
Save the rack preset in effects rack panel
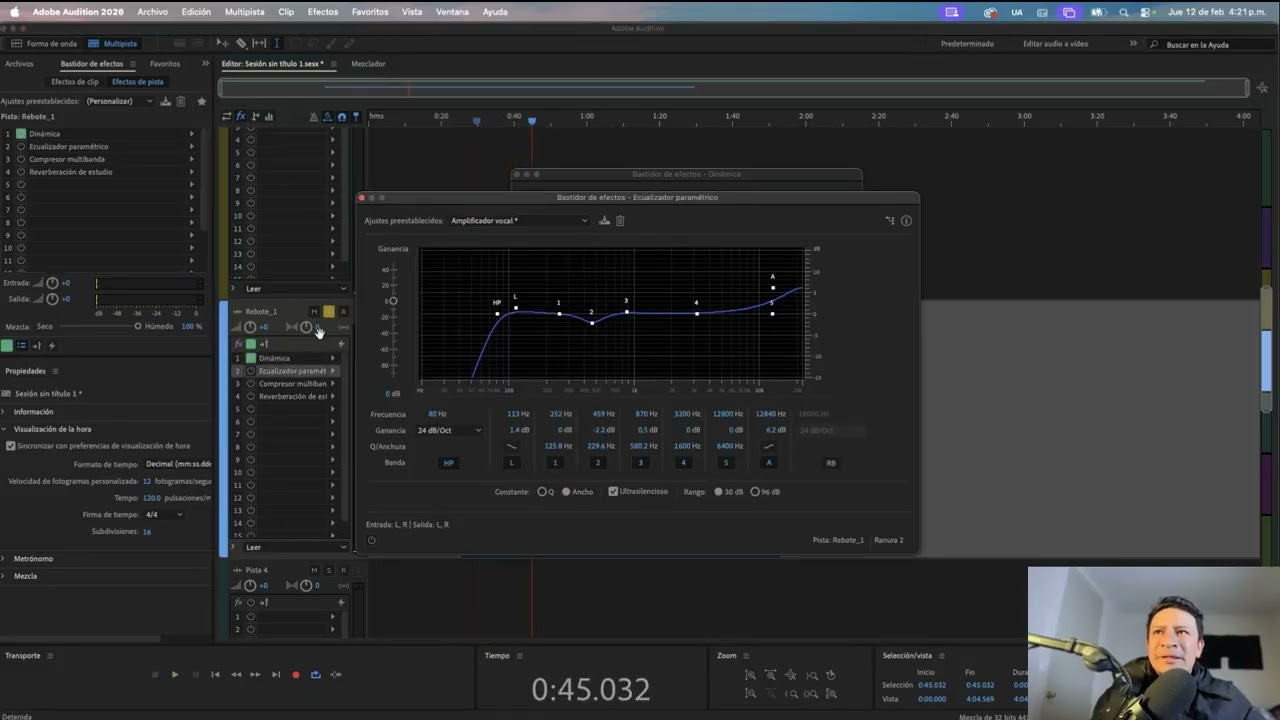coord(166,101)
